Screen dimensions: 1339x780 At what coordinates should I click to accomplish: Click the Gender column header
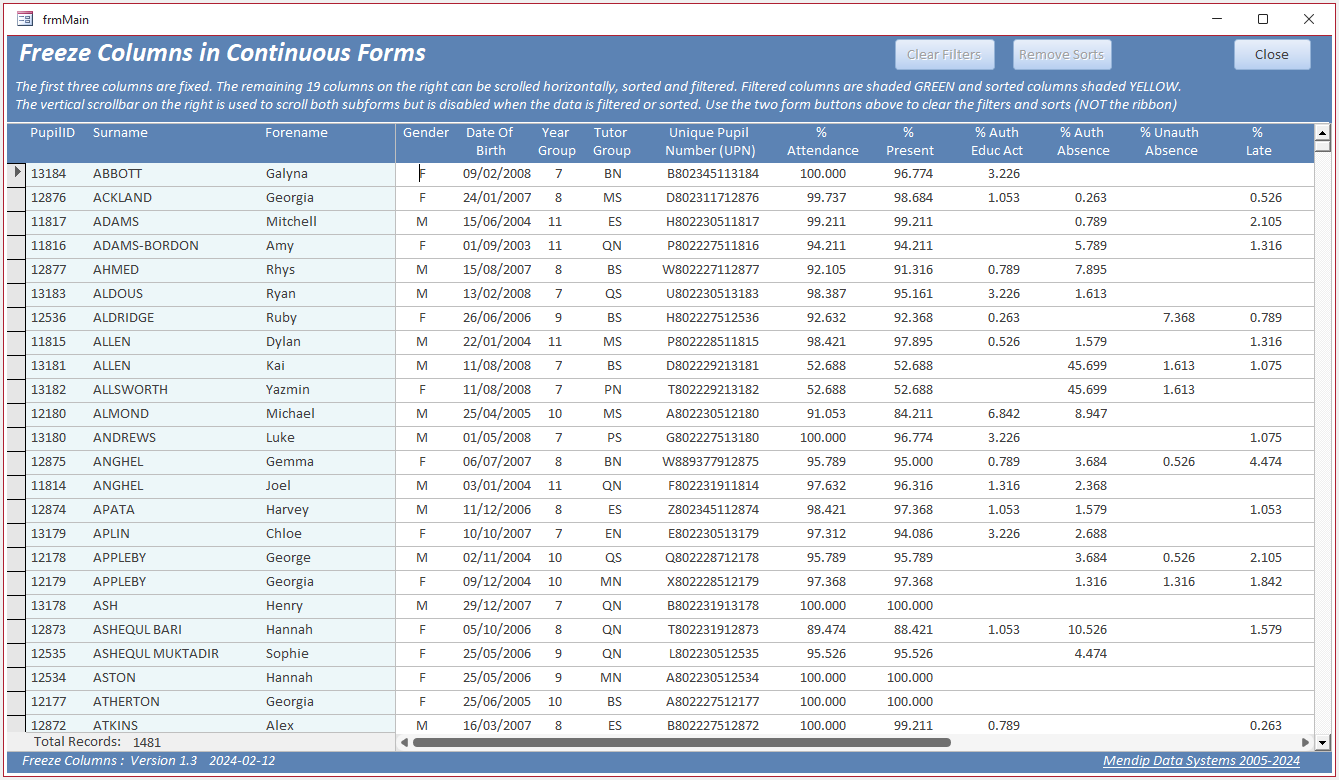click(426, 132)
